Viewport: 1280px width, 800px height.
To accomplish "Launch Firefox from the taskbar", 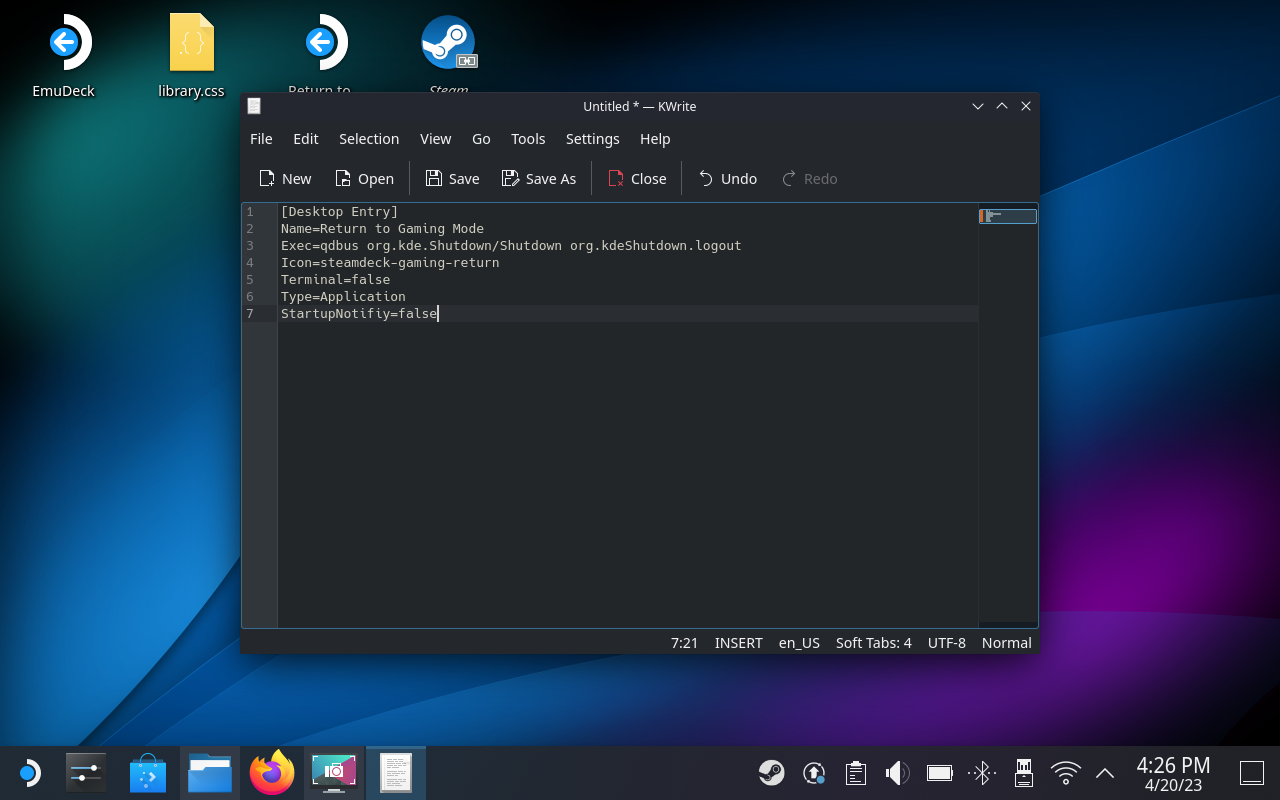I will coord(272,772).
